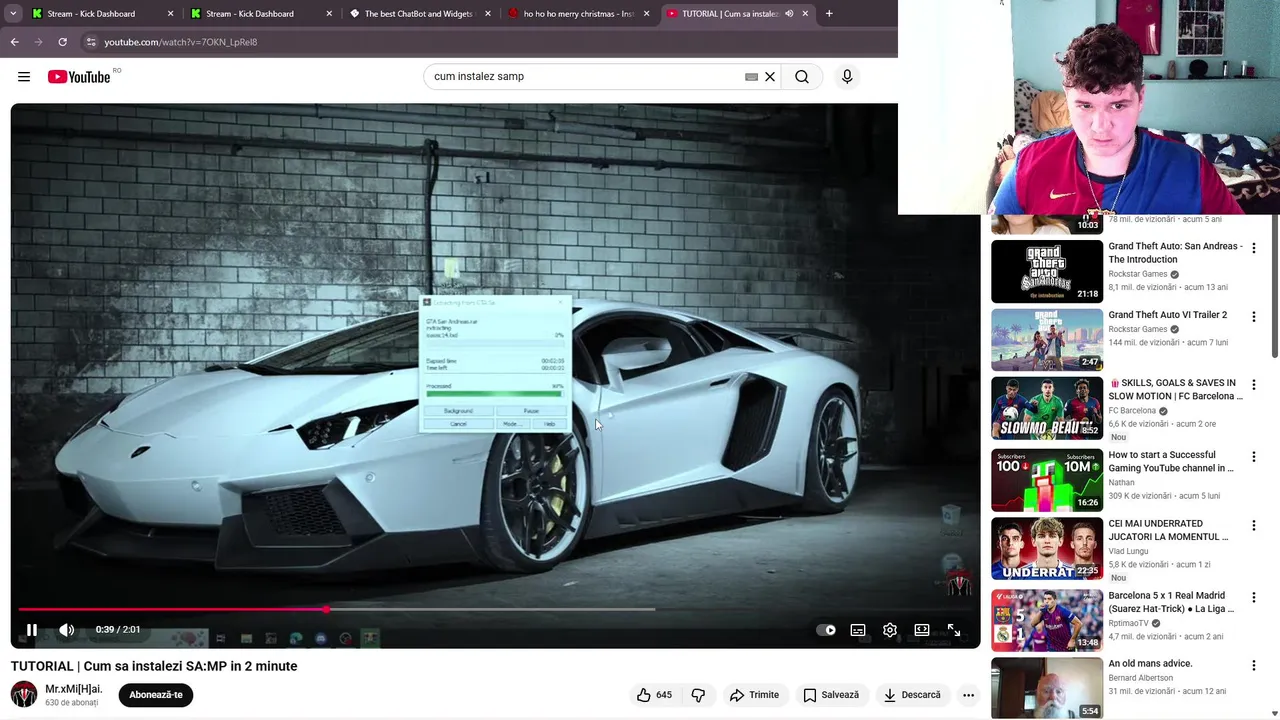
Task: Open GTA San Andreas Introduction thumbnail
Action: pyautogui.click(x=1047, y=271)
